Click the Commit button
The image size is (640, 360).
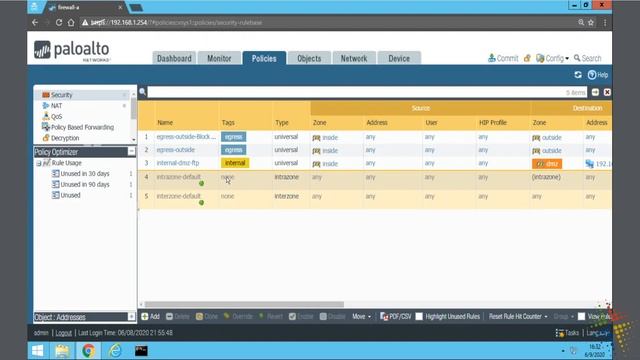tap(503, 58)
